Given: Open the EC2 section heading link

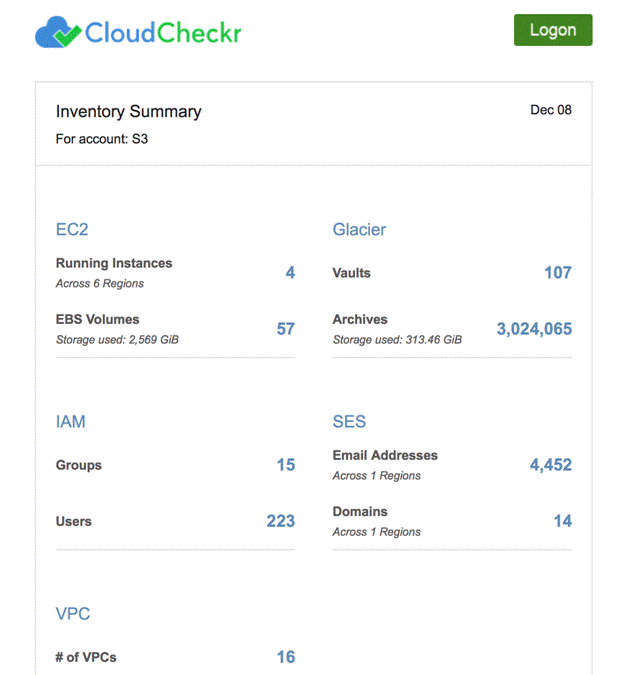Looking at the screenshot, I should pos(72,229).
